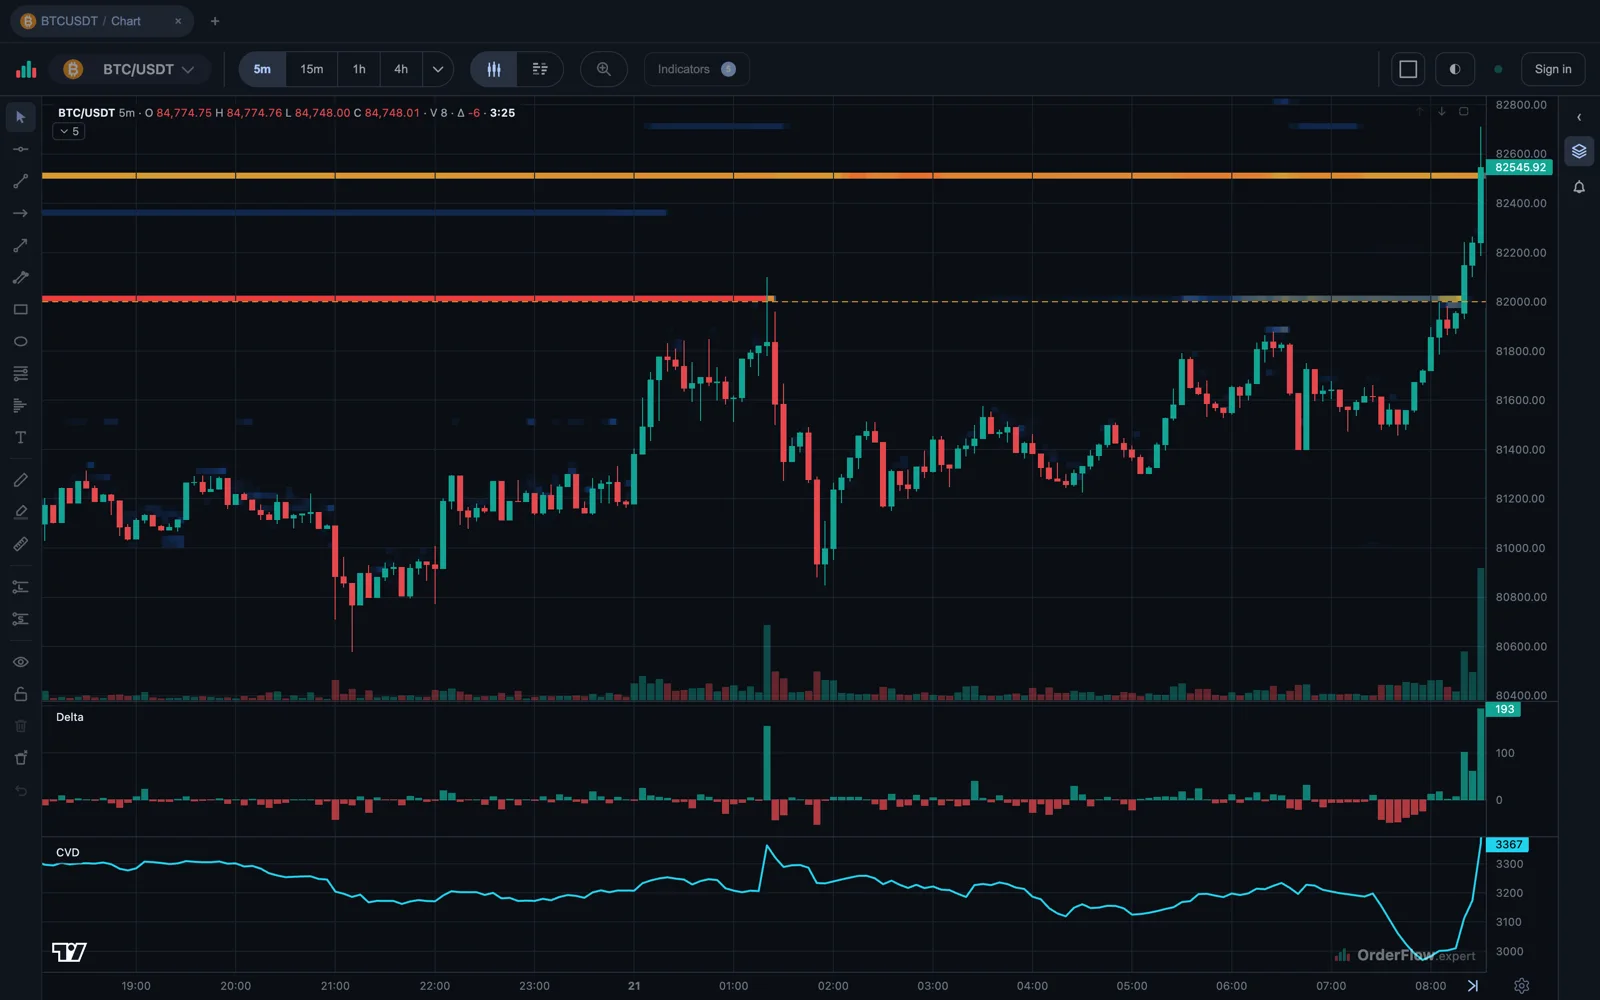Open the layers object tree panel
1600x1000 pixels.
[x=1579, y=151]
